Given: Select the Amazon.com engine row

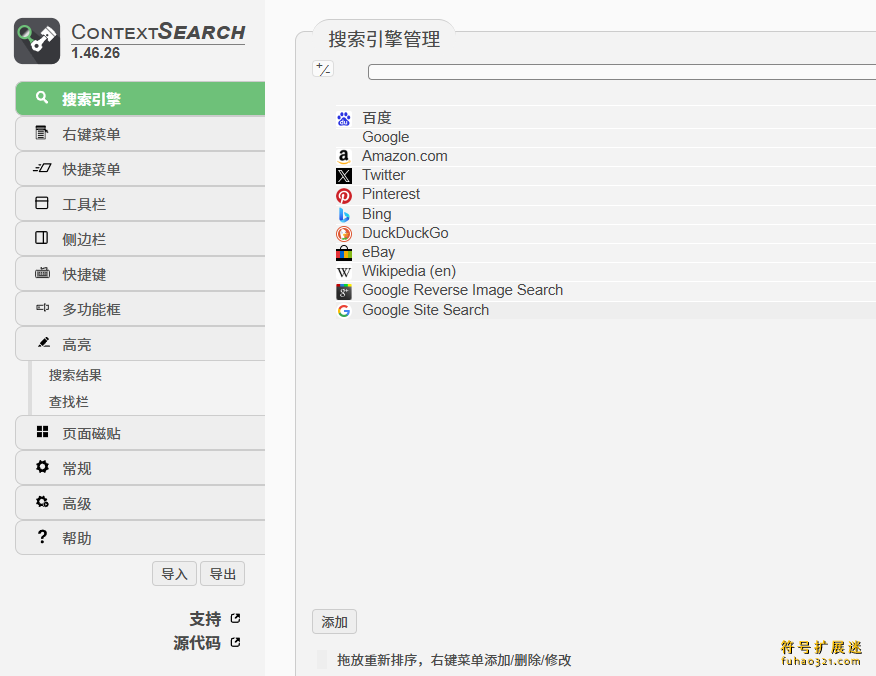Looking at the screenshot, I should (x=606, y=156).
